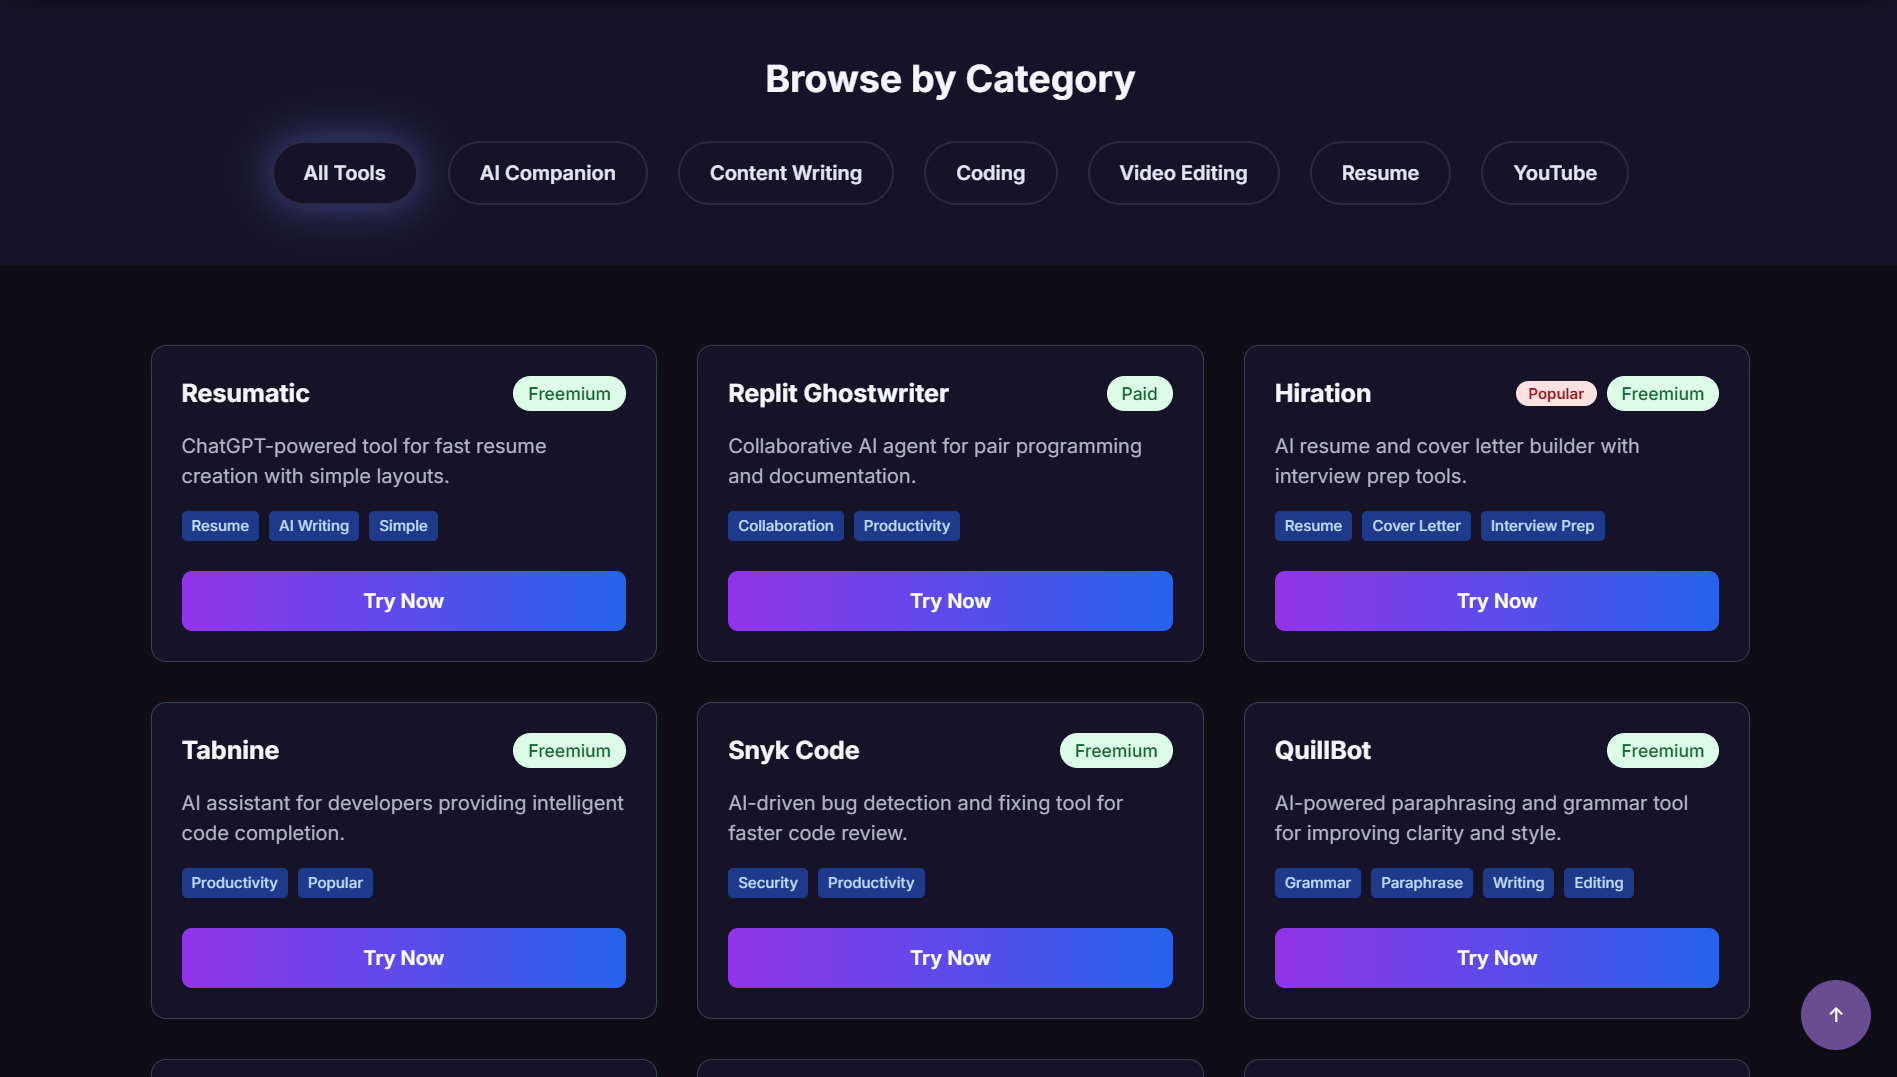Select the Interview Prep tag on Hiration
Screen dimensions: 1897x1077
[1541, 526]
